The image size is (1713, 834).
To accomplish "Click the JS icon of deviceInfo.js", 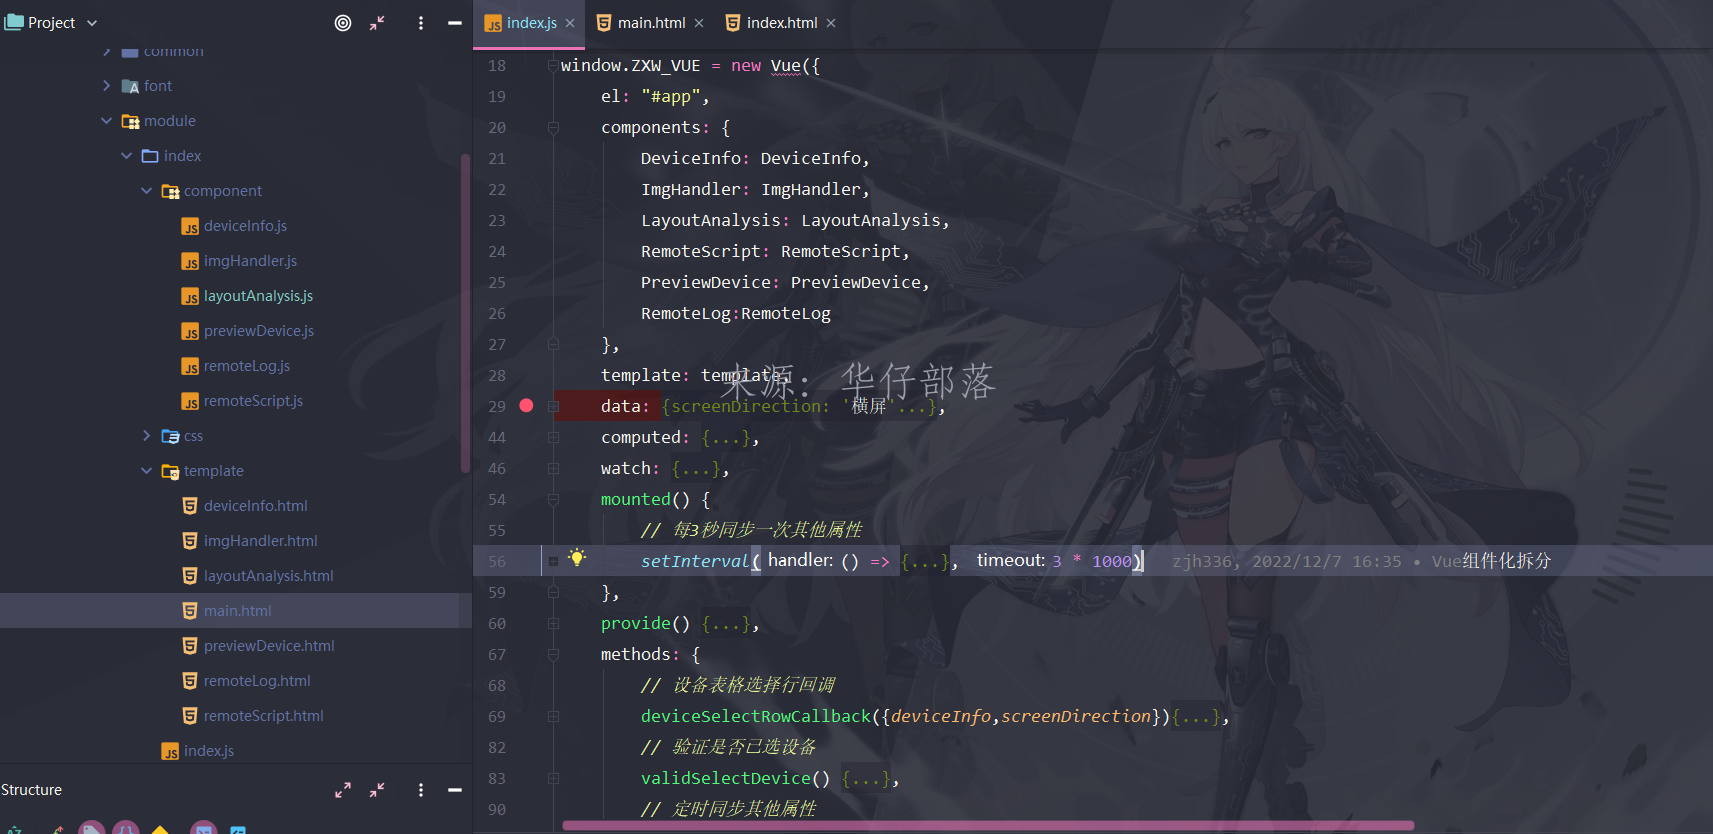I will pos(190,227).
